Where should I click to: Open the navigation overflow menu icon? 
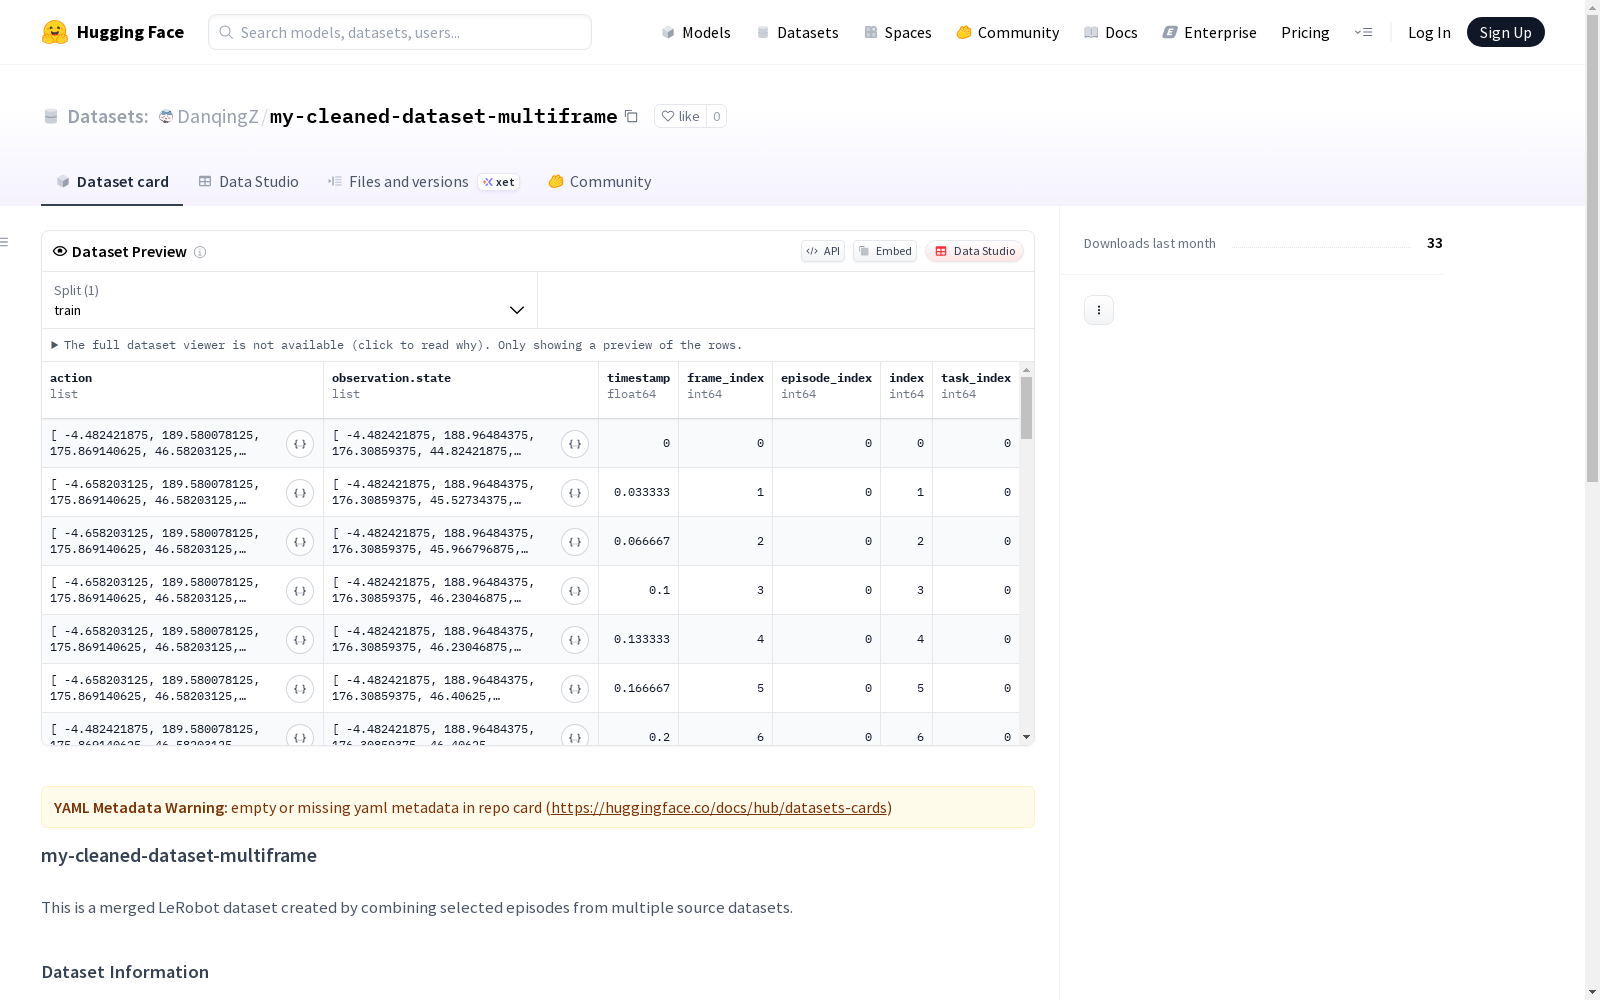(x=1363, y=32)
